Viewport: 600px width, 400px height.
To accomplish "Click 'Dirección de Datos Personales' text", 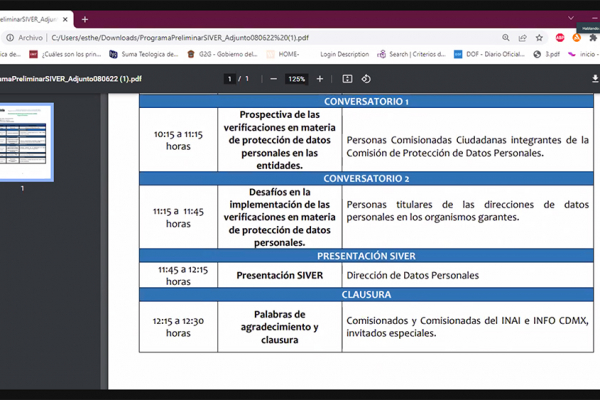I will click(412, 275).
